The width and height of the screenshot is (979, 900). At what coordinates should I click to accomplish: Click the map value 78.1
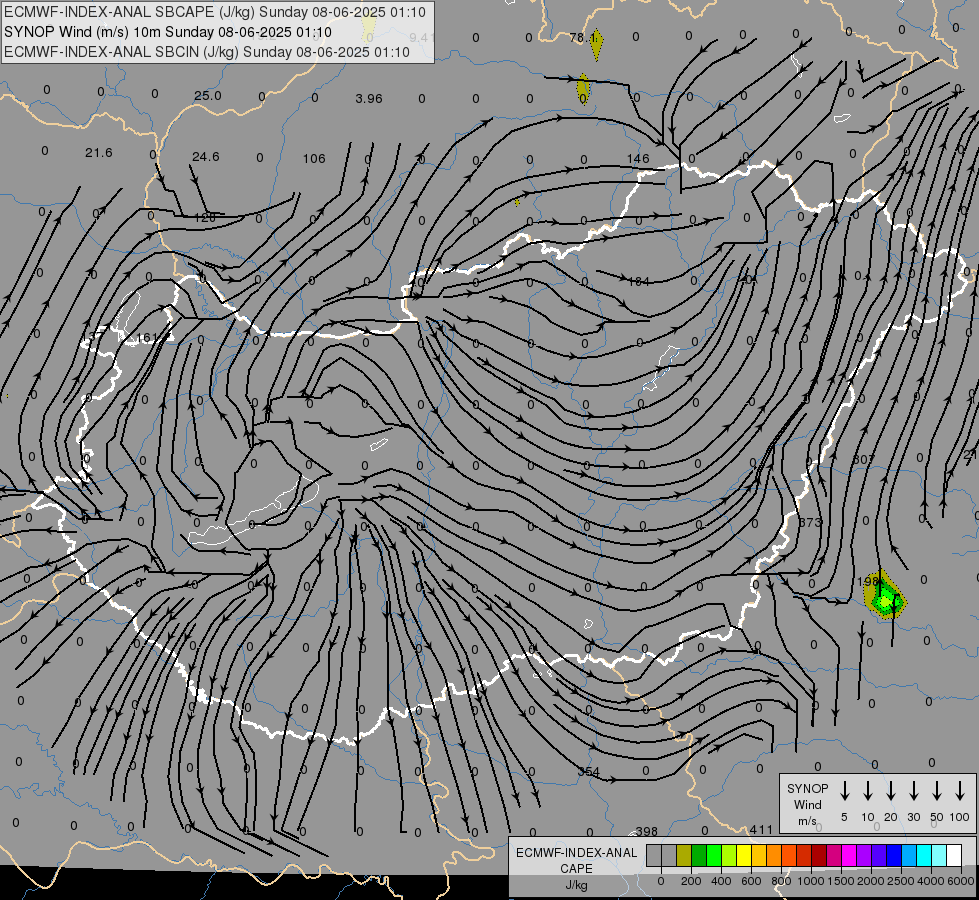583,37
